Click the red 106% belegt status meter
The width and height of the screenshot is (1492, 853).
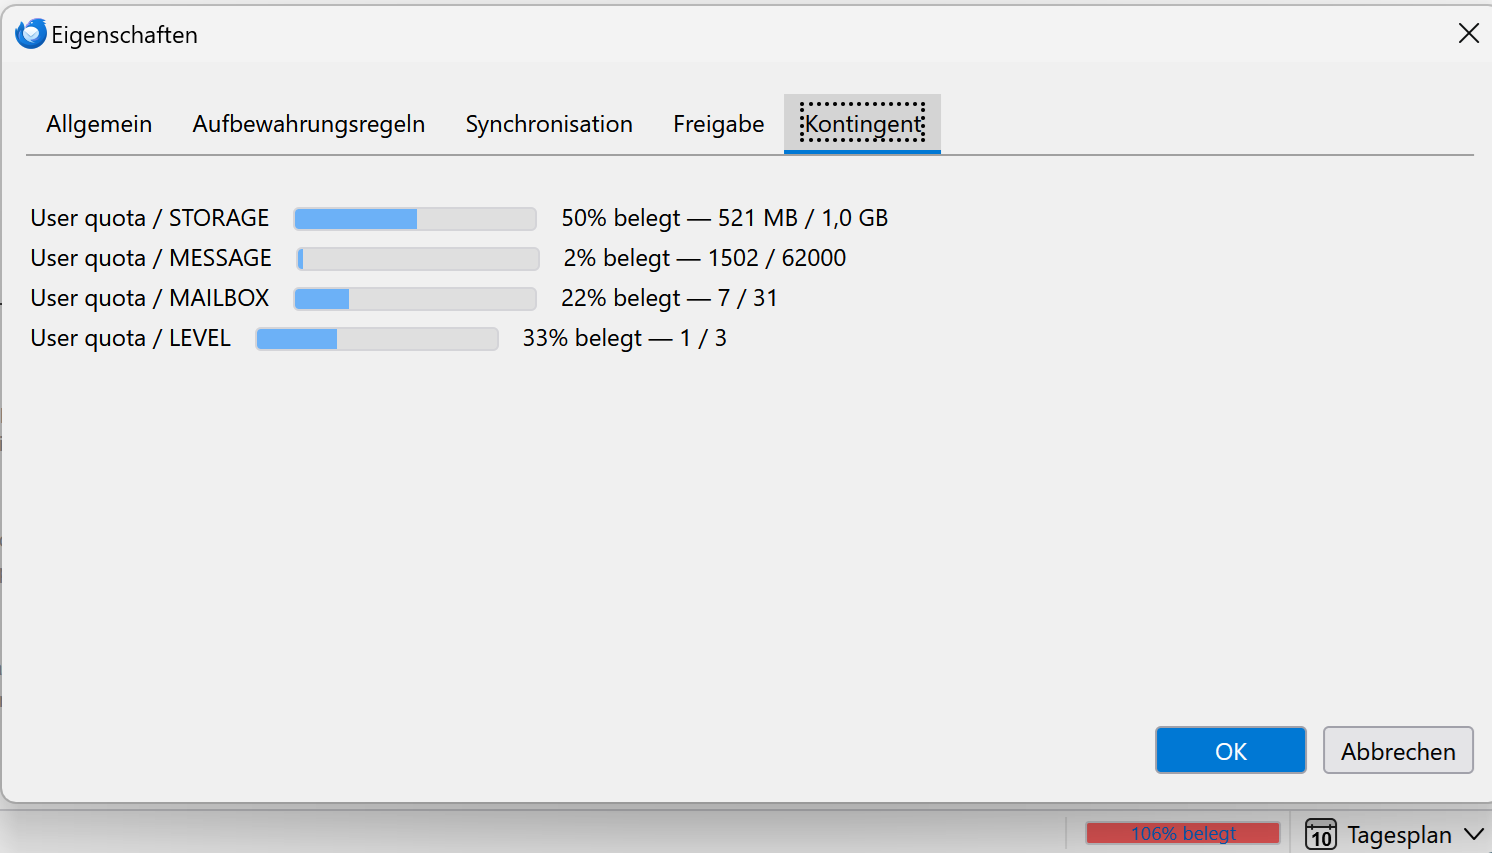[x=1183, y=833]
